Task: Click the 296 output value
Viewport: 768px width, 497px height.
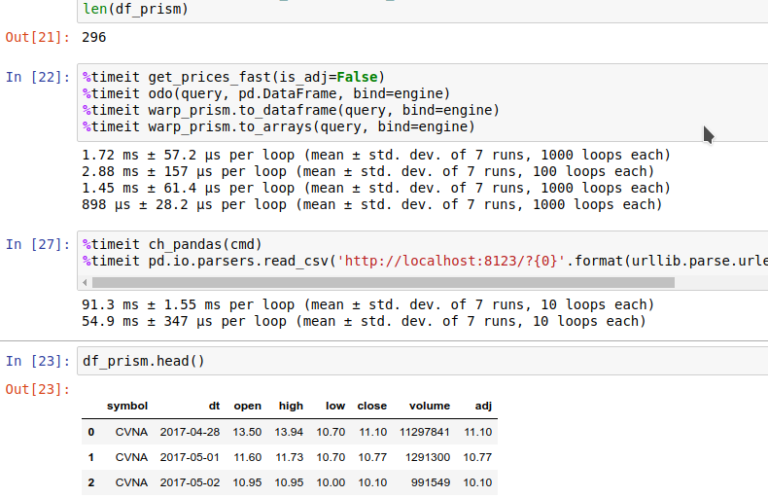Action: click(94, 37)
